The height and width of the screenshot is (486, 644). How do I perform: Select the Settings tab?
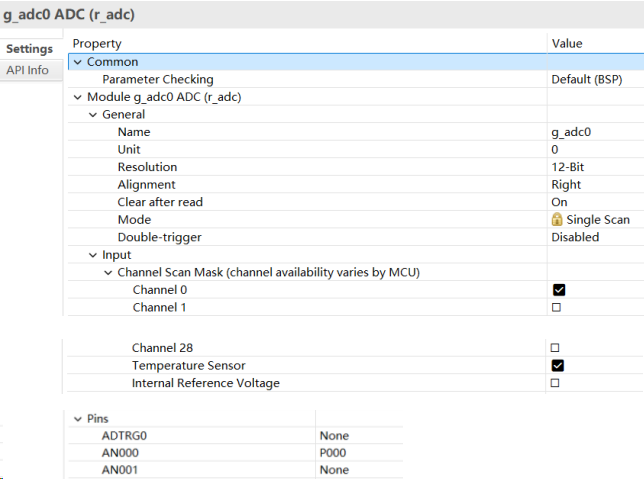coord(30,49)
